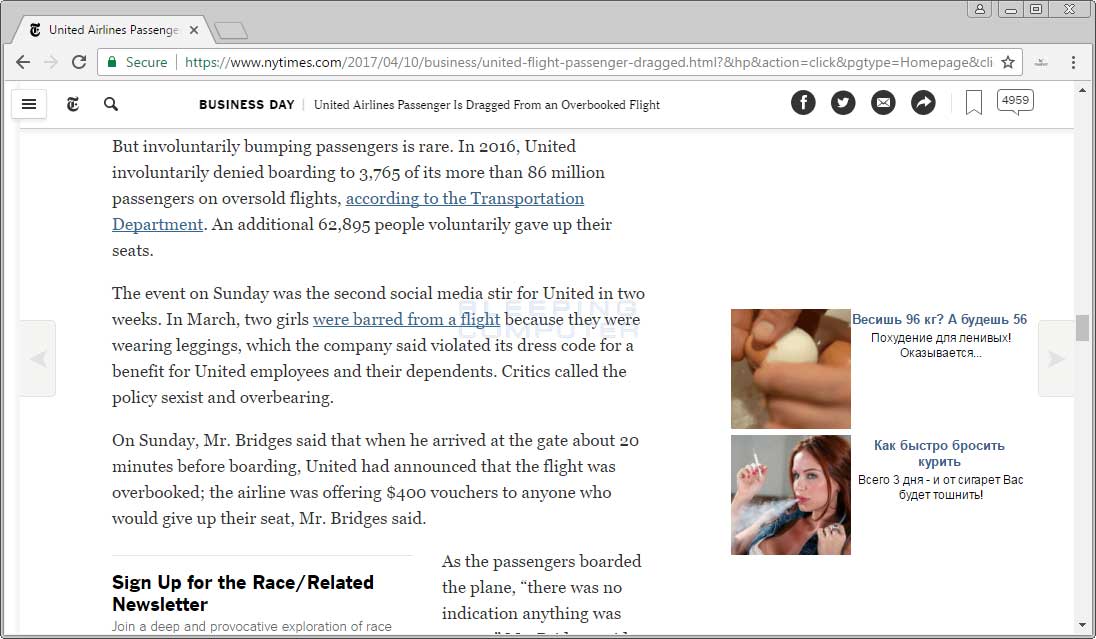
Task: Click the 'Всего 3 дня' ad description text
Action: point(941,487)
